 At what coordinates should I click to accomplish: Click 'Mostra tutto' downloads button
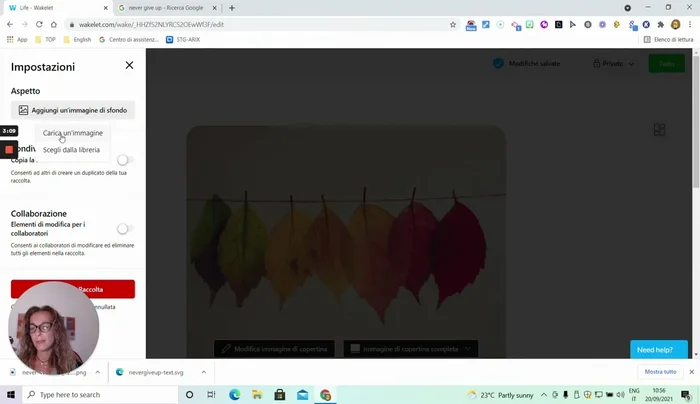coord(660,372)
